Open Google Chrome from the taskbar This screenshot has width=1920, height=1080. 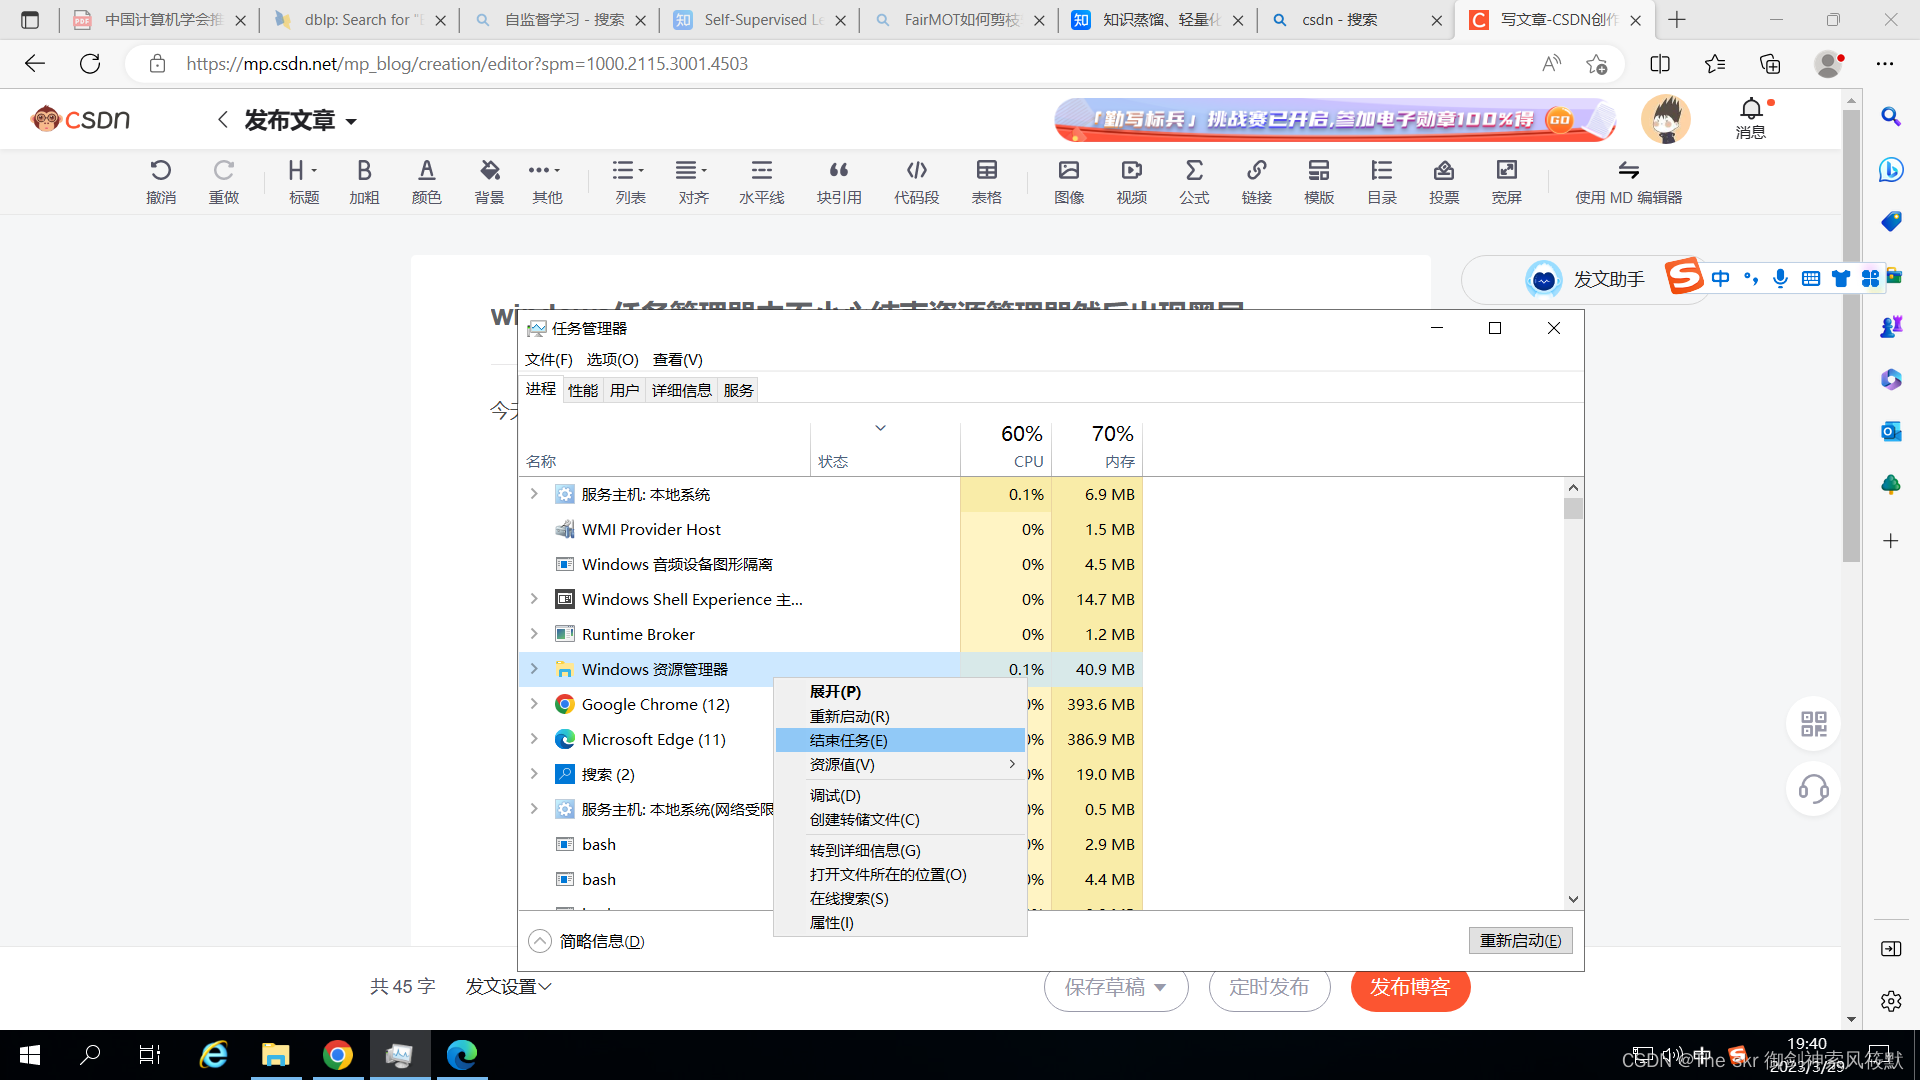tap(338, 1055)
